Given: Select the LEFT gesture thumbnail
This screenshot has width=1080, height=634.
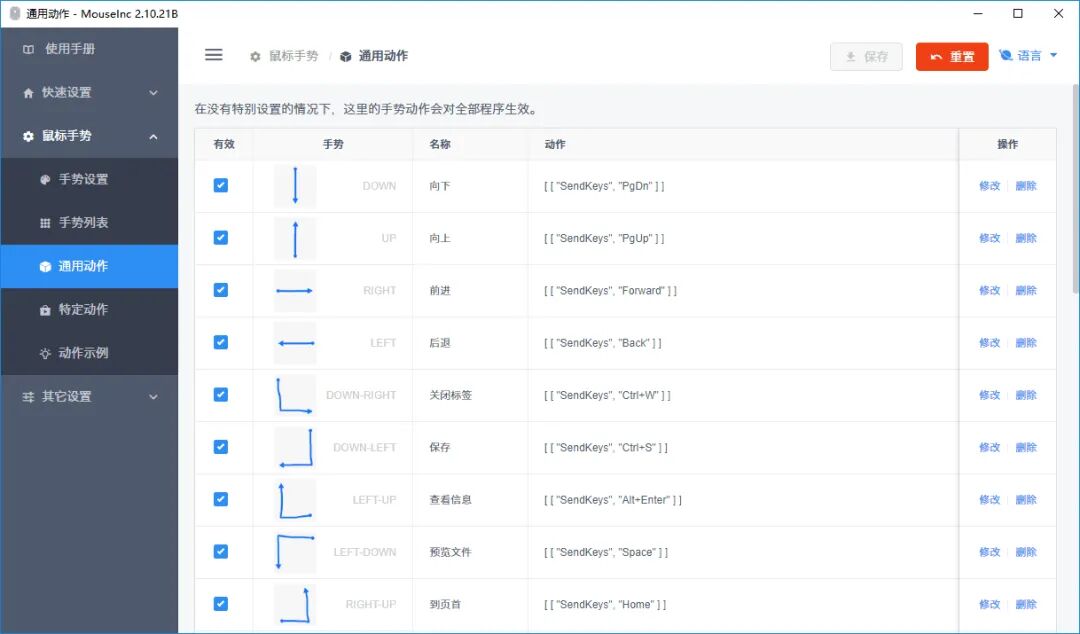Looking at the screenshot, I should point(295,343).
